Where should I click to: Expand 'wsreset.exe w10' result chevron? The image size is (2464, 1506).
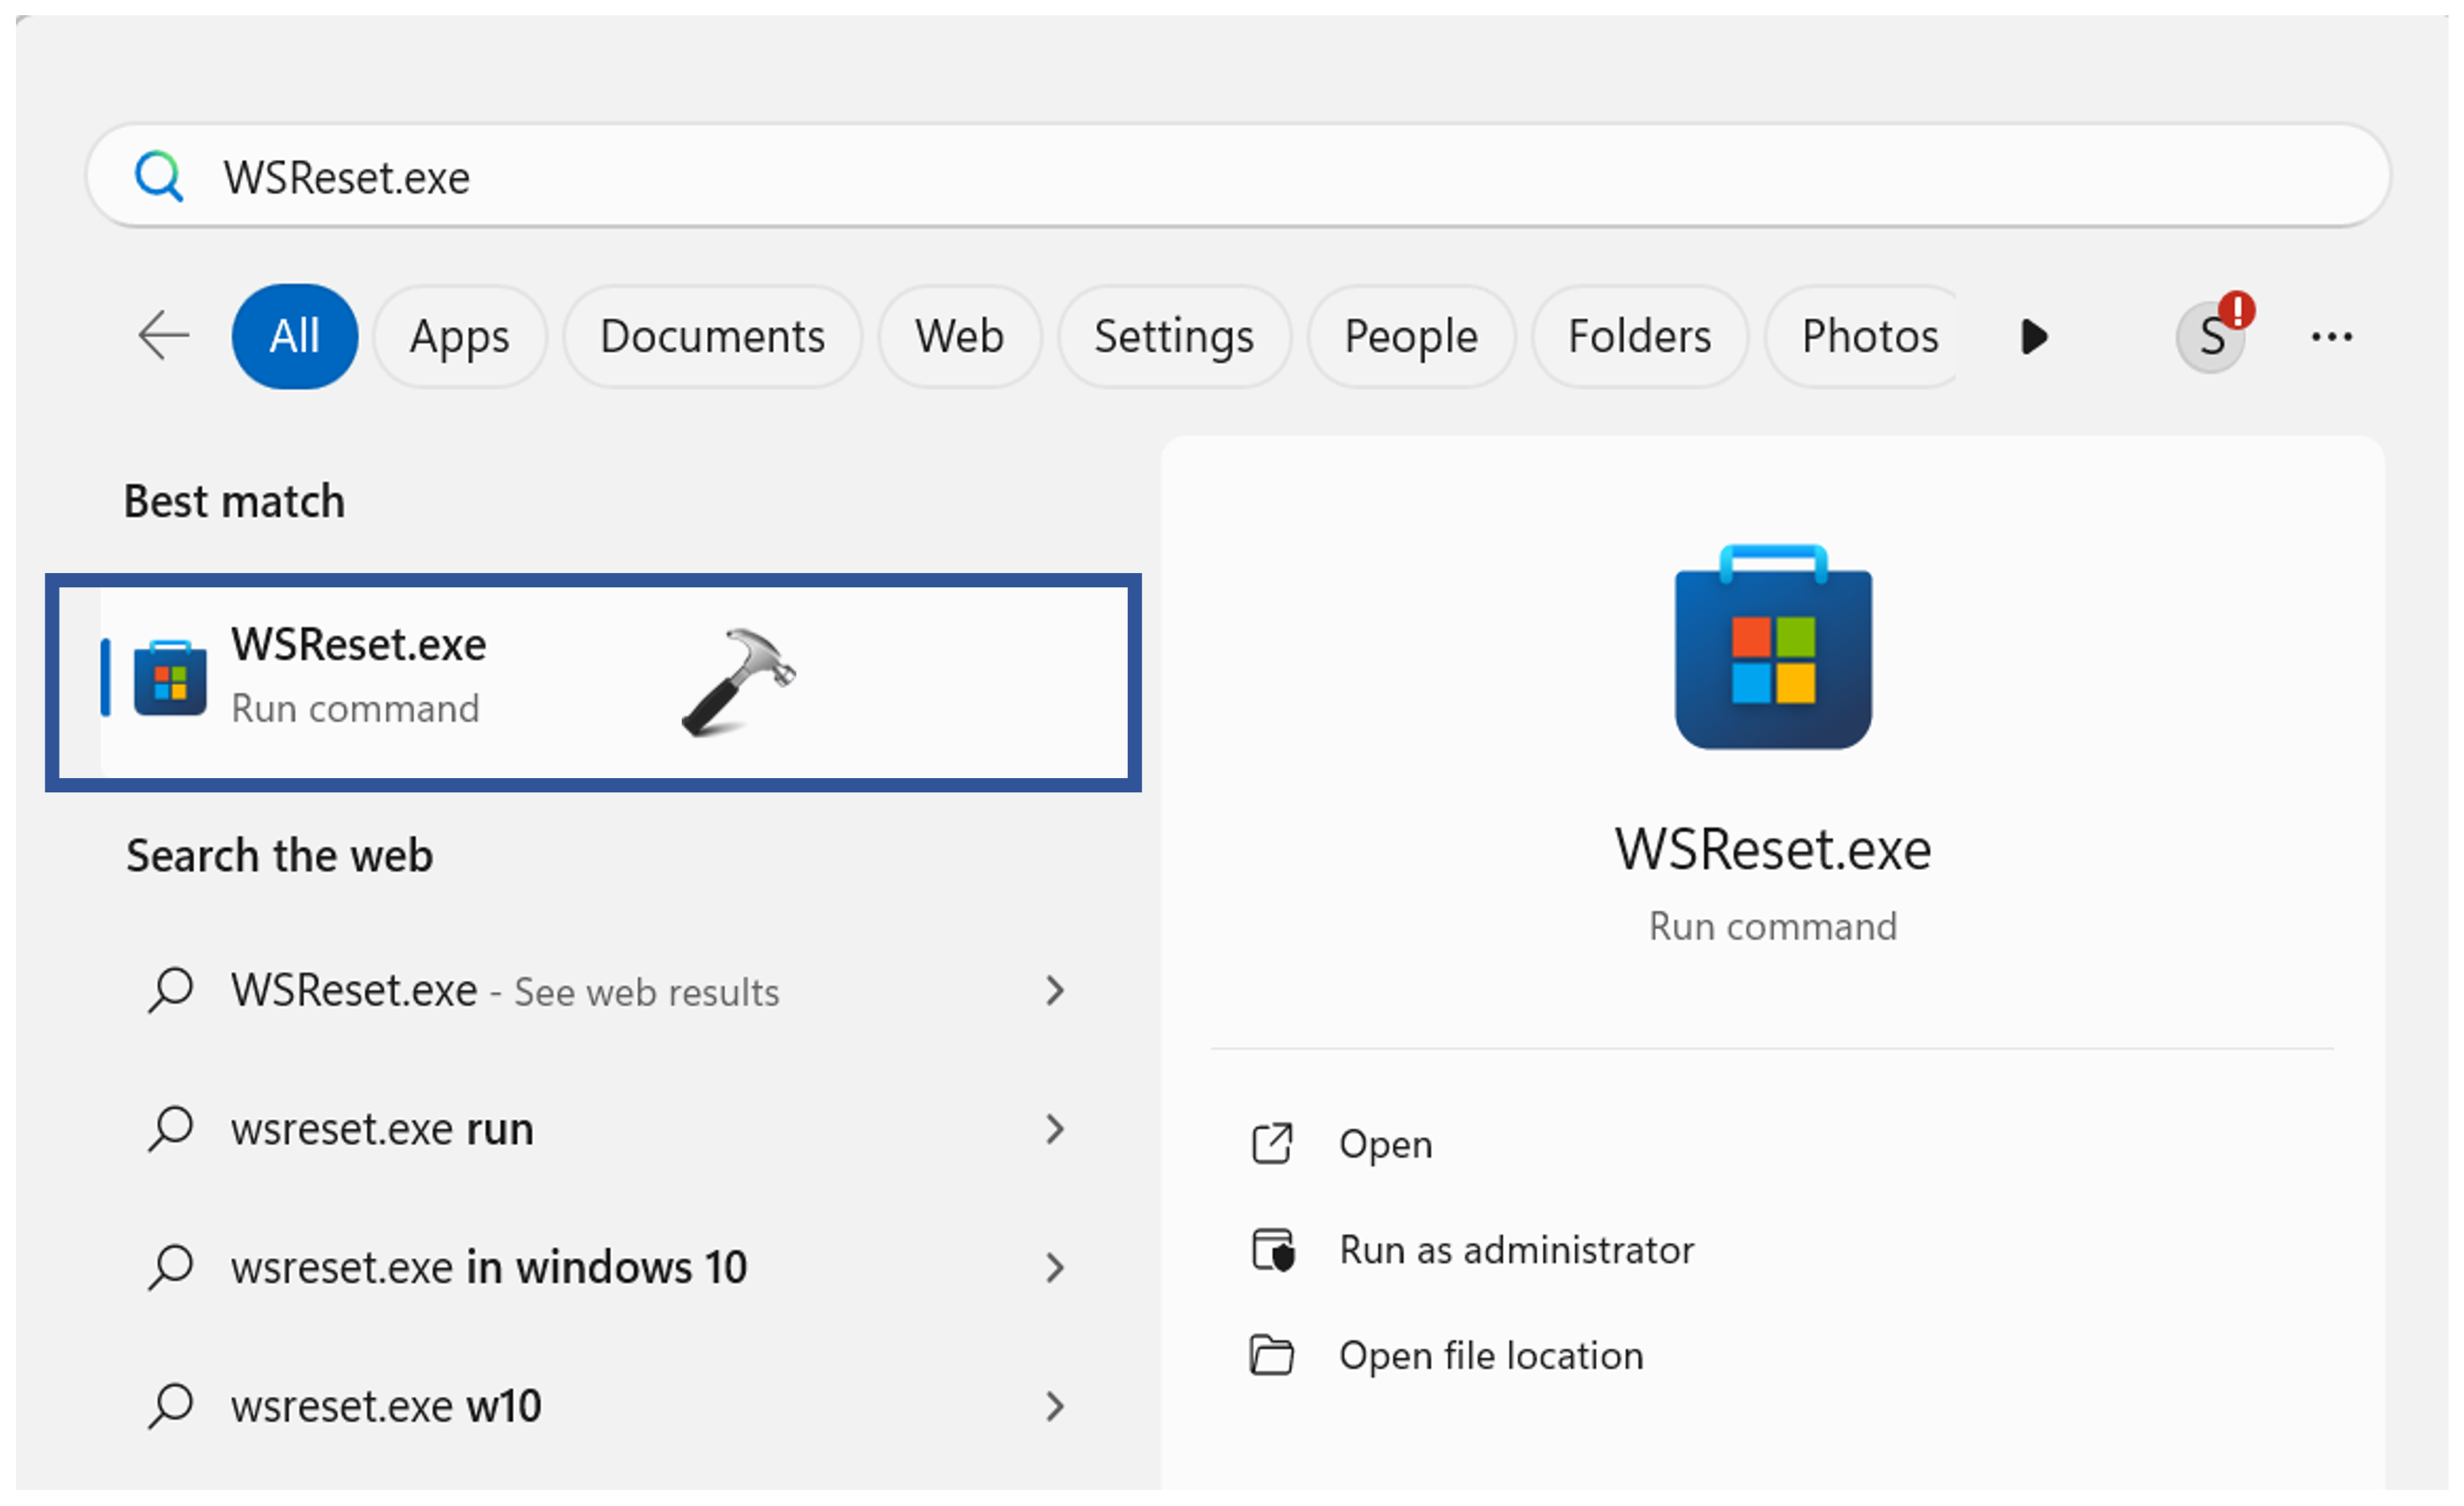[1055, 1407]
